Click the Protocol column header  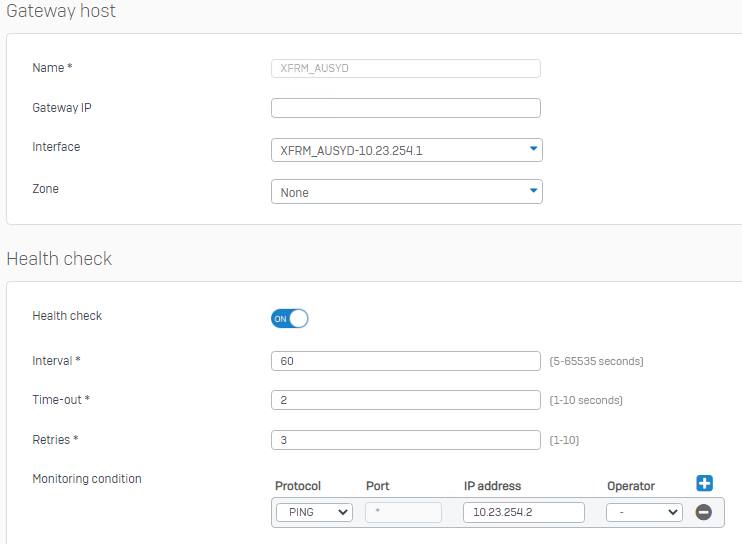pos(298,486)
